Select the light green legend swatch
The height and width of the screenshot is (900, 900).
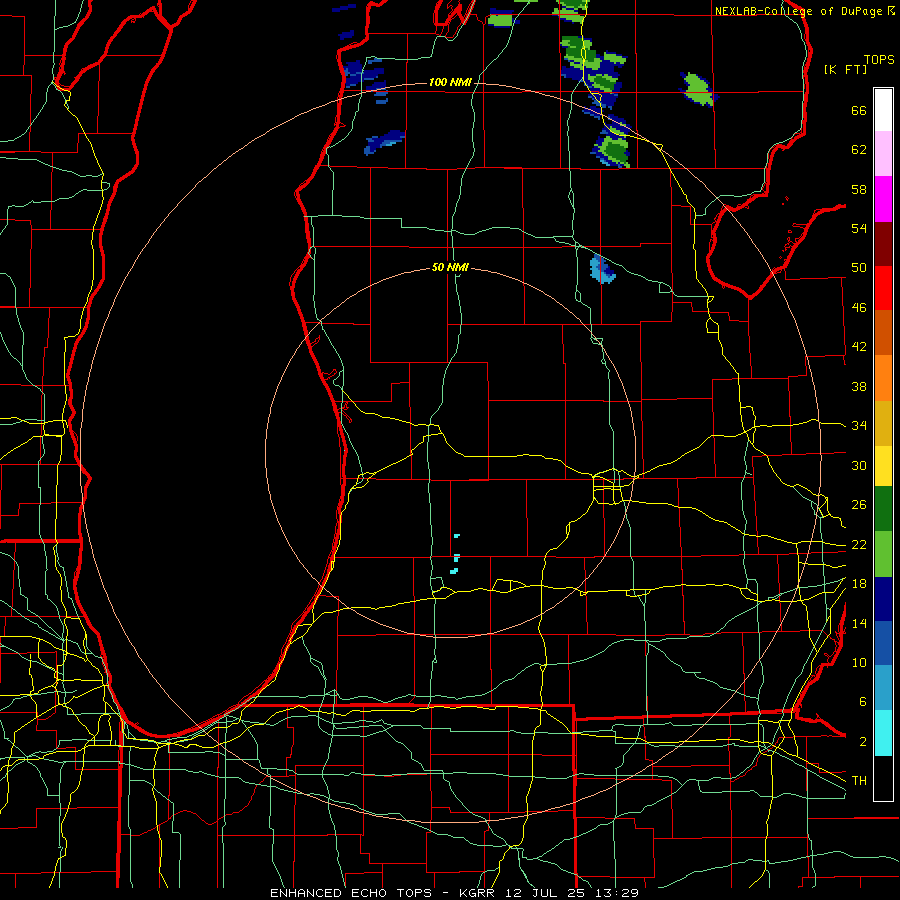pyautogui.click(x=883, y=554)
